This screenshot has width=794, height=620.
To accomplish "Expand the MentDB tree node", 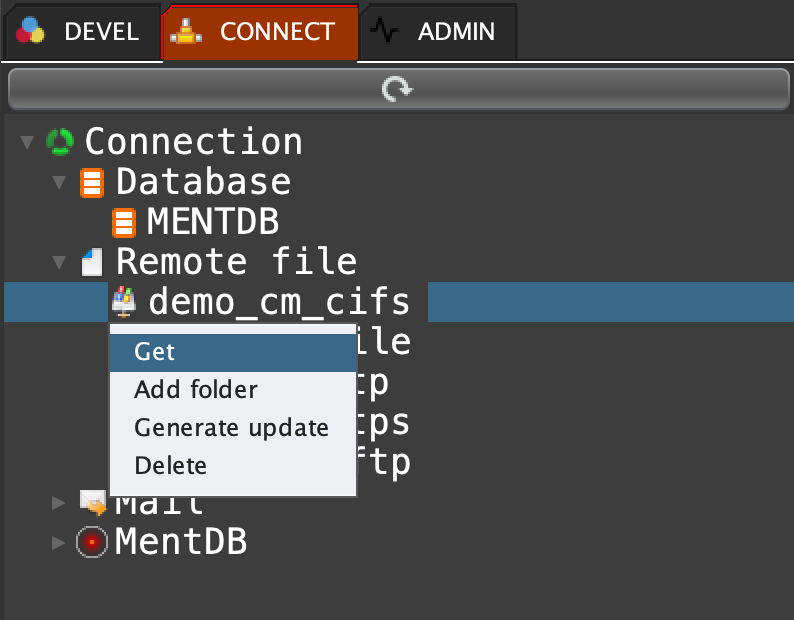I will pyautogui.click(x=59, y=542).
